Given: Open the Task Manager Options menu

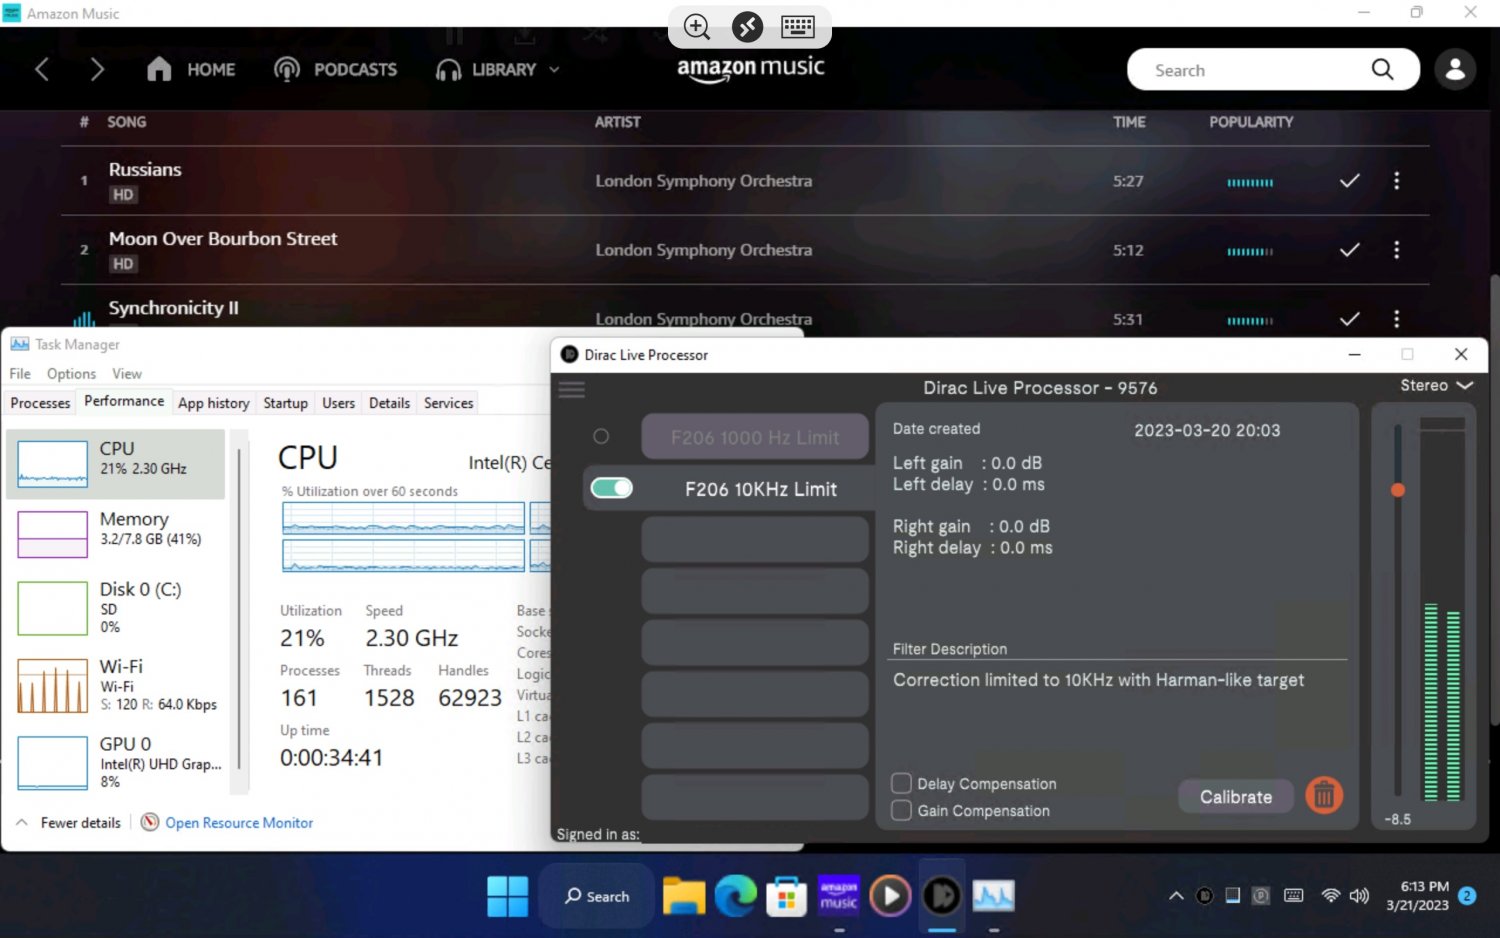Looking at the screenshot, I should coord(71,373).
